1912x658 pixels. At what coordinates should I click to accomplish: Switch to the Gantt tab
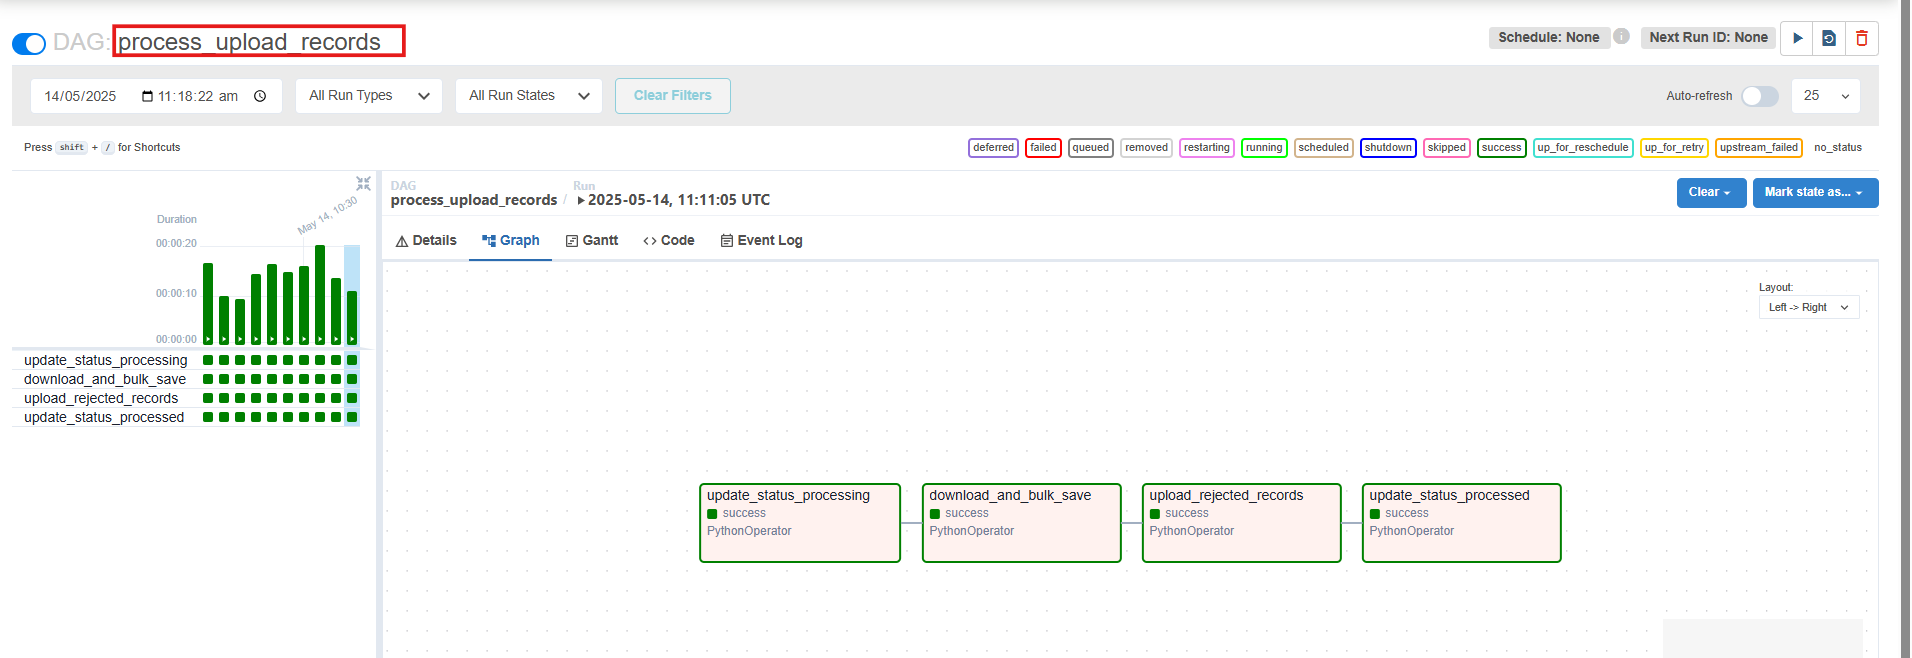point(592,241)
